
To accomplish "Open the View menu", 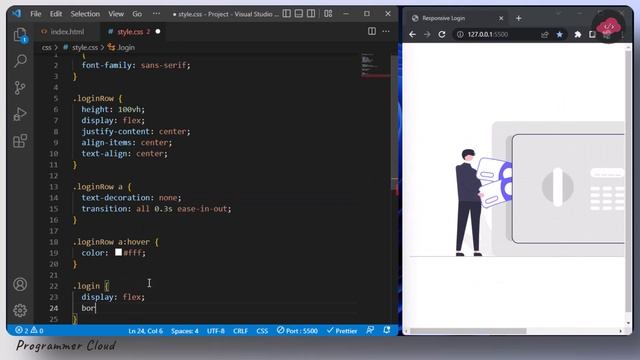I will (116, 14).
